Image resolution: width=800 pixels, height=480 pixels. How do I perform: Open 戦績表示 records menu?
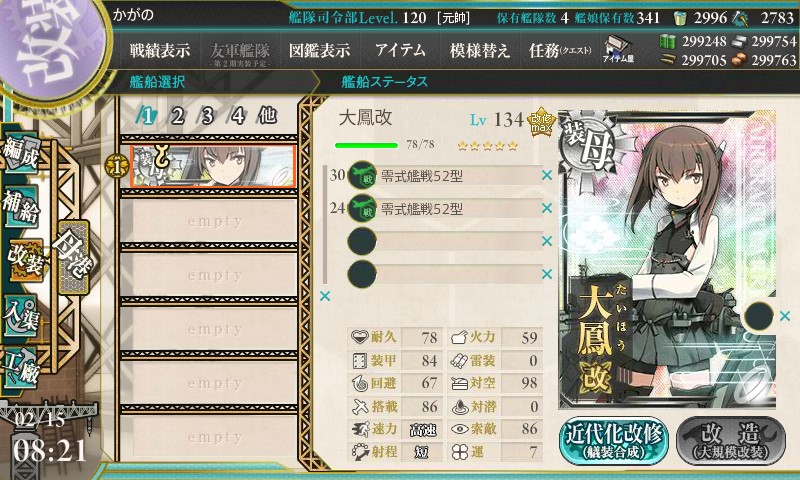click(160, 50)
